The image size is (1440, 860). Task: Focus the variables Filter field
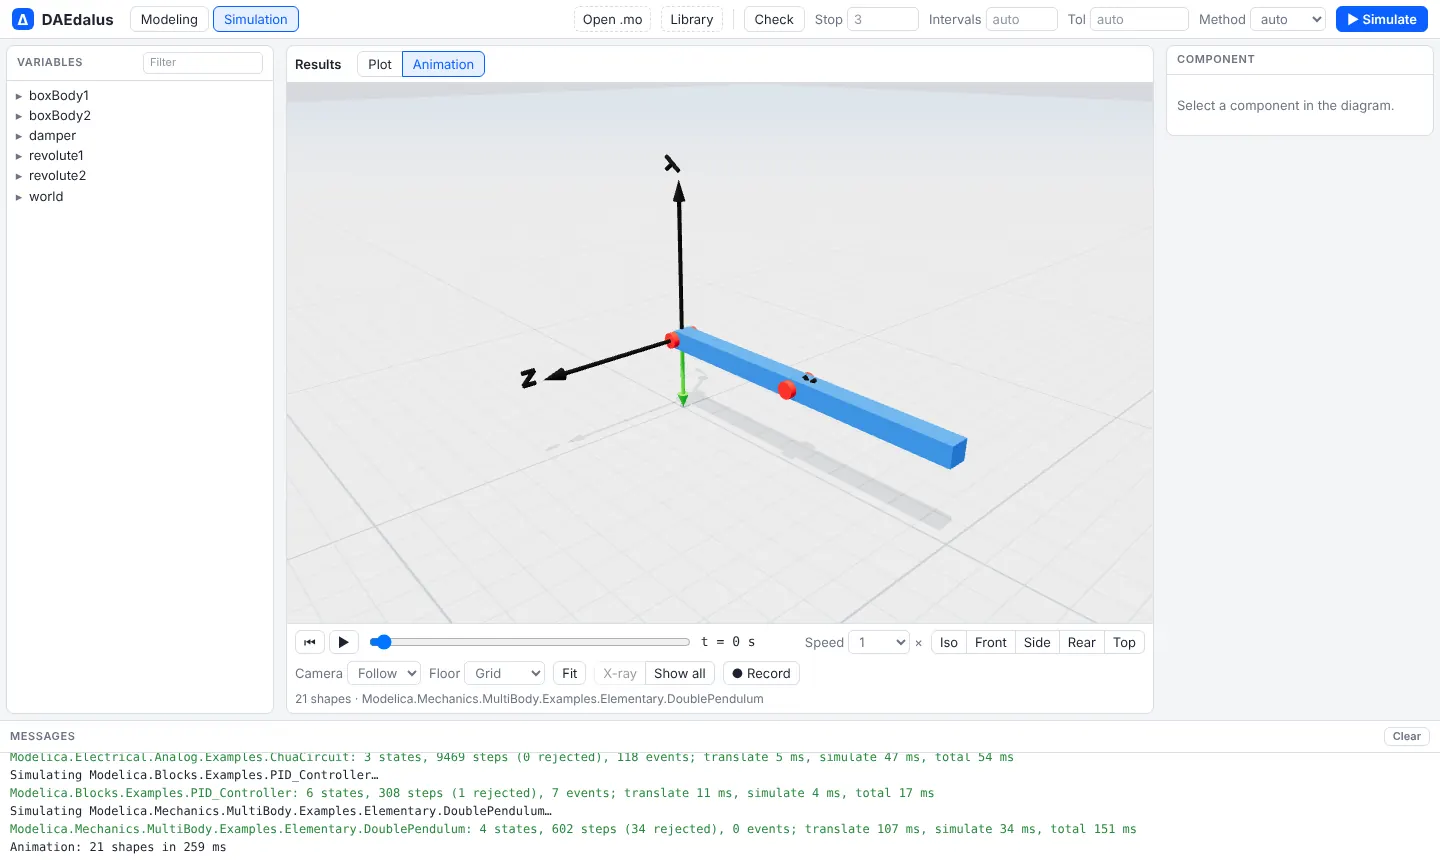(x=203, y=62)
